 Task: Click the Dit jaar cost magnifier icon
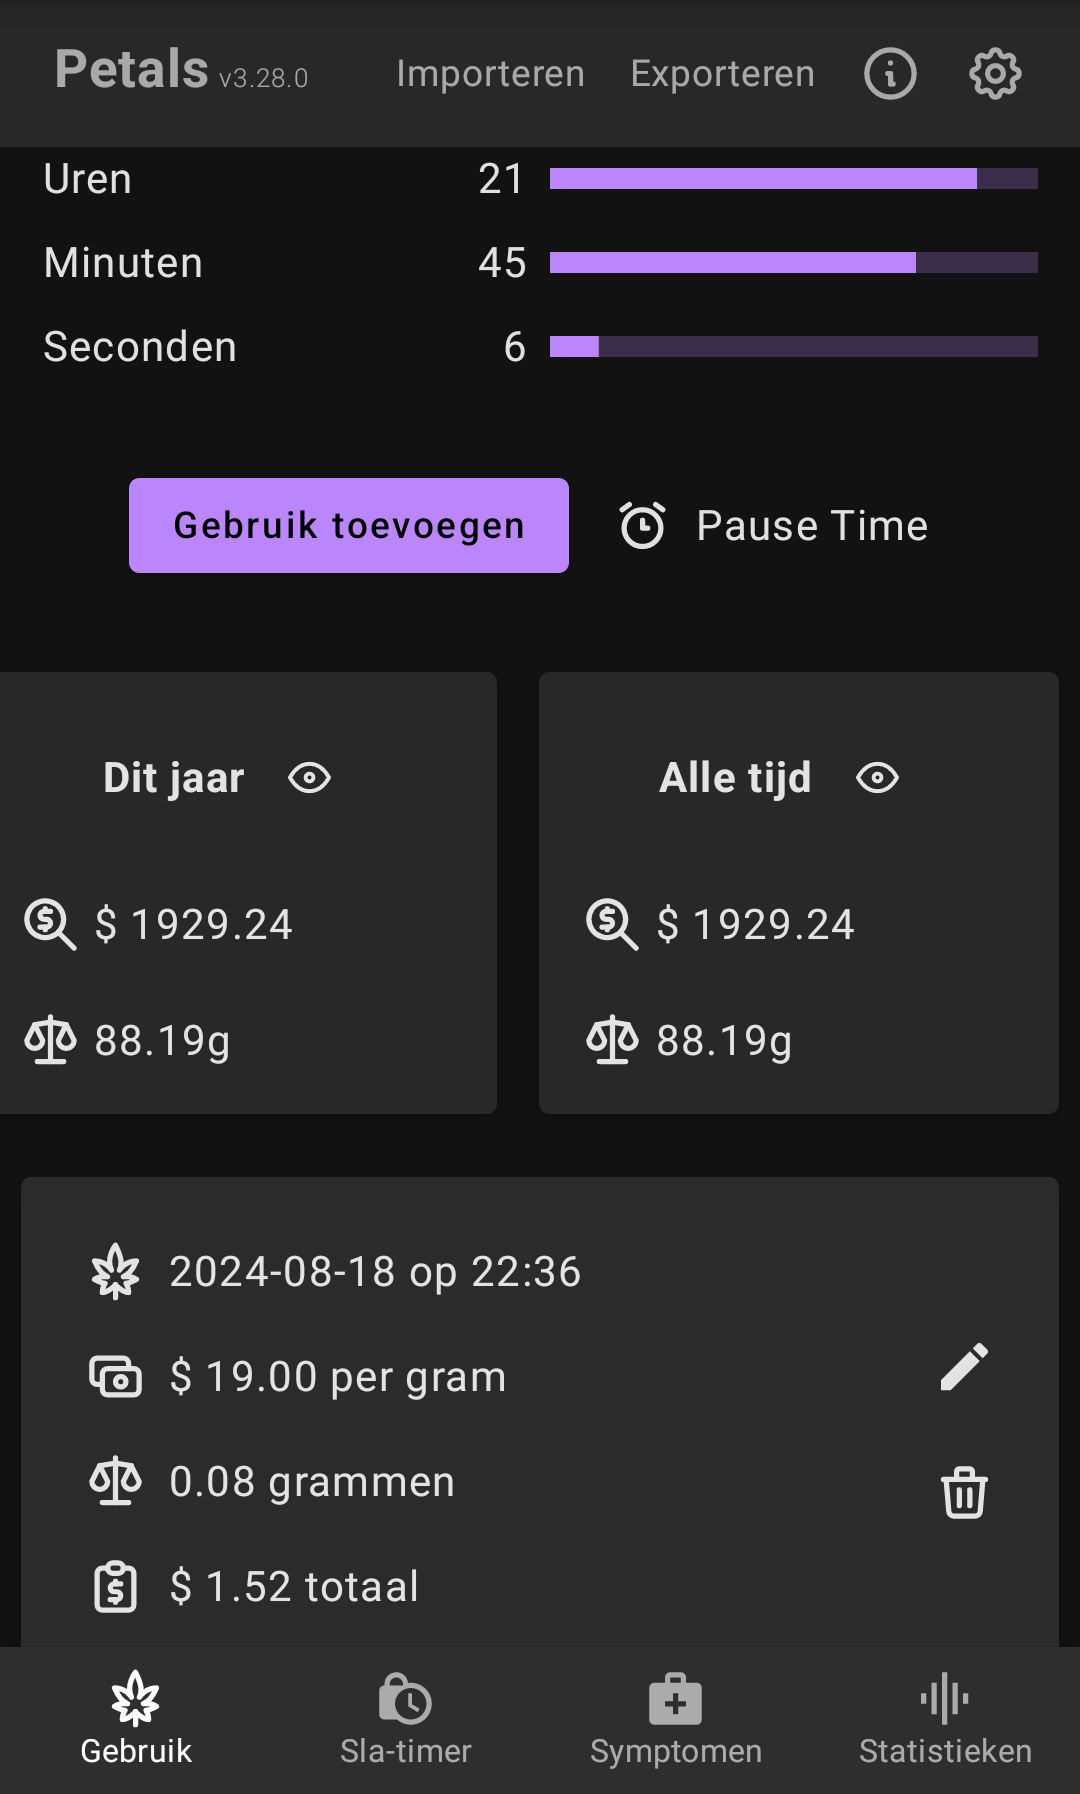(50, 924)
